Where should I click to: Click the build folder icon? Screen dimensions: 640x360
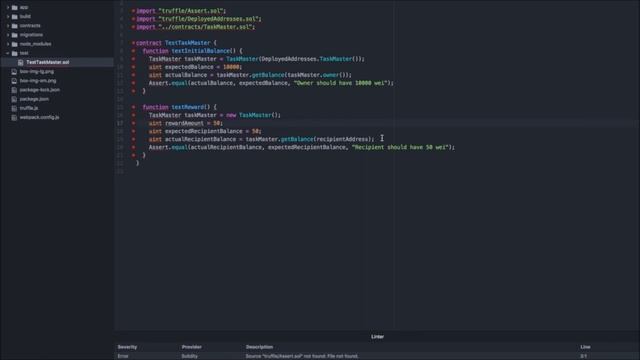coord(15,16)
